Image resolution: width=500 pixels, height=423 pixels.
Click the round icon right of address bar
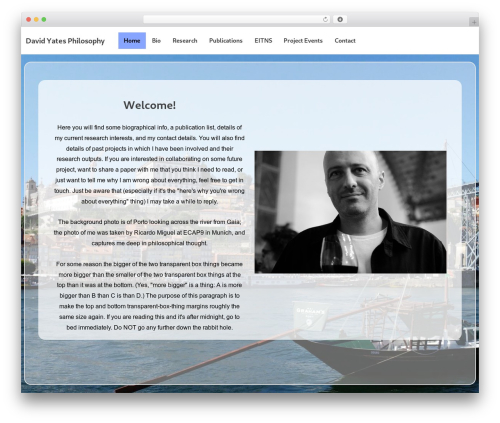(x=340, y=19)
